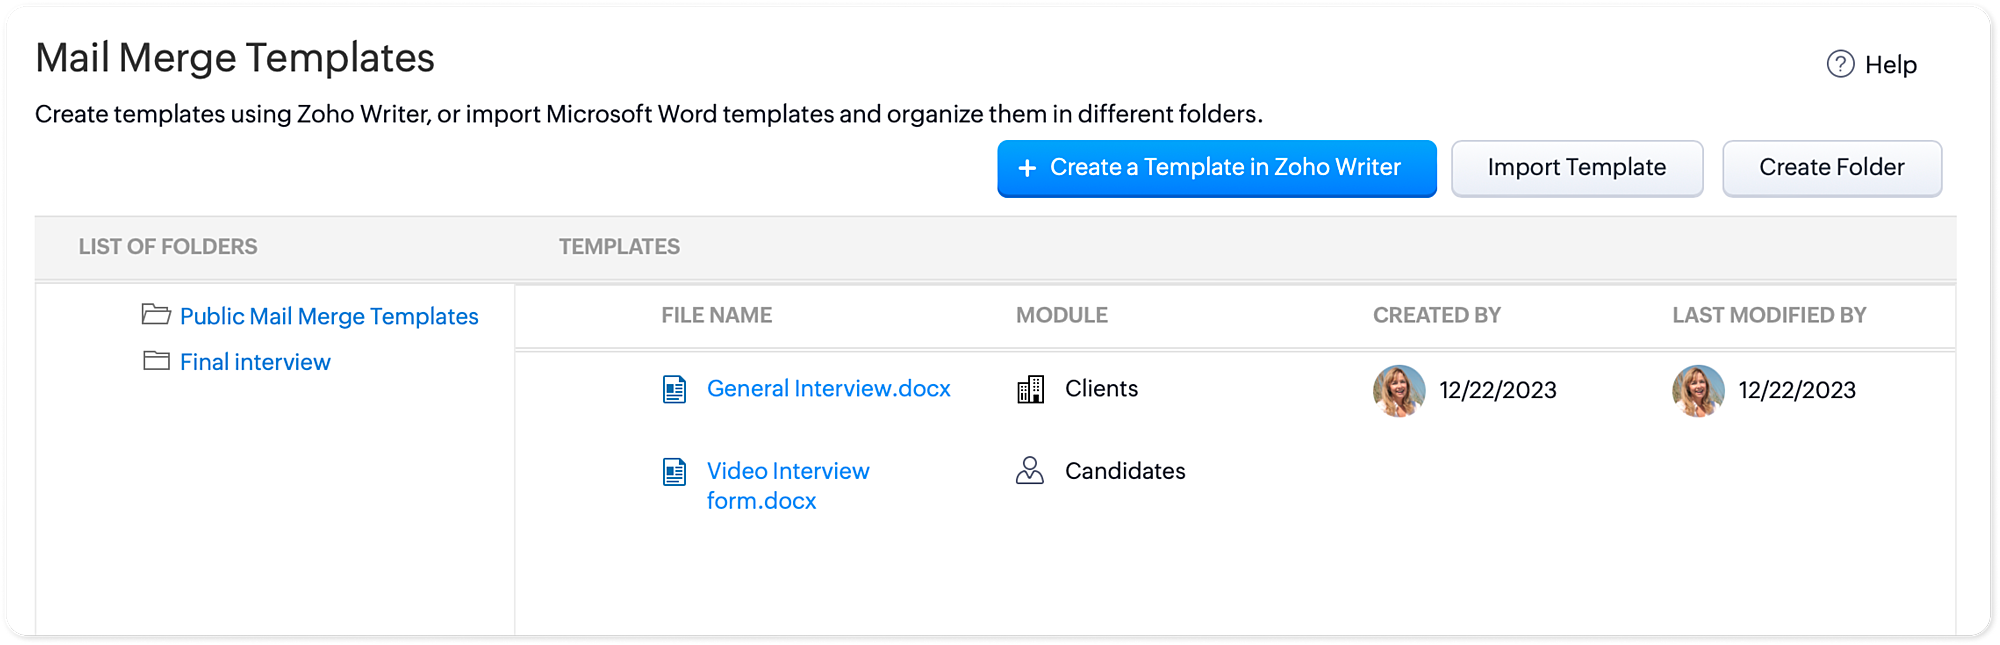The image size is (2000, 645).
Task: Click Create a Template in Zoho Writer
Action: tap(1224, 168)
